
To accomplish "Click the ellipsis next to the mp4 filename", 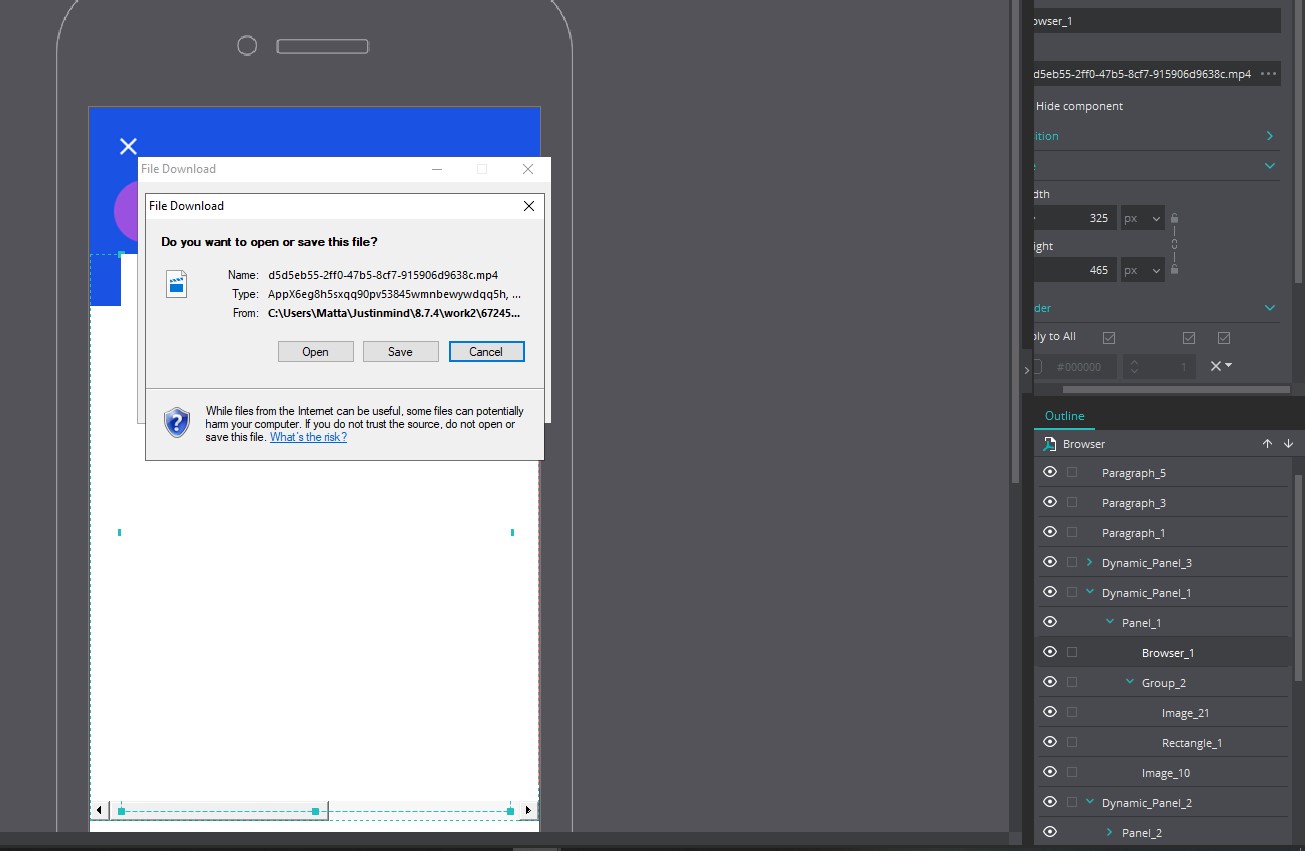I will 1268,74.
